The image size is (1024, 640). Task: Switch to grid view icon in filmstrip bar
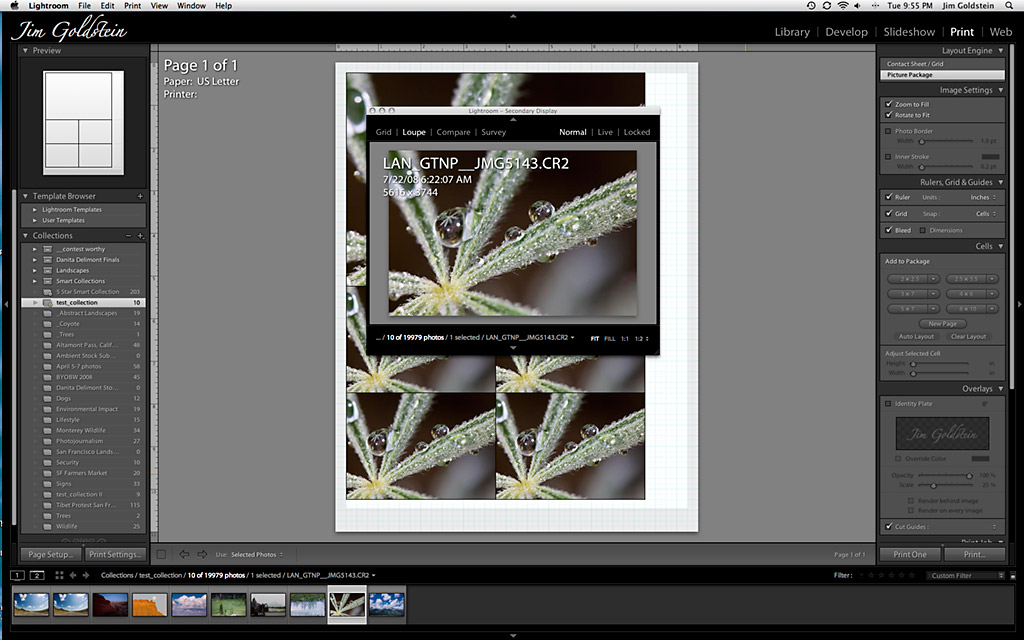pos(59,575)
